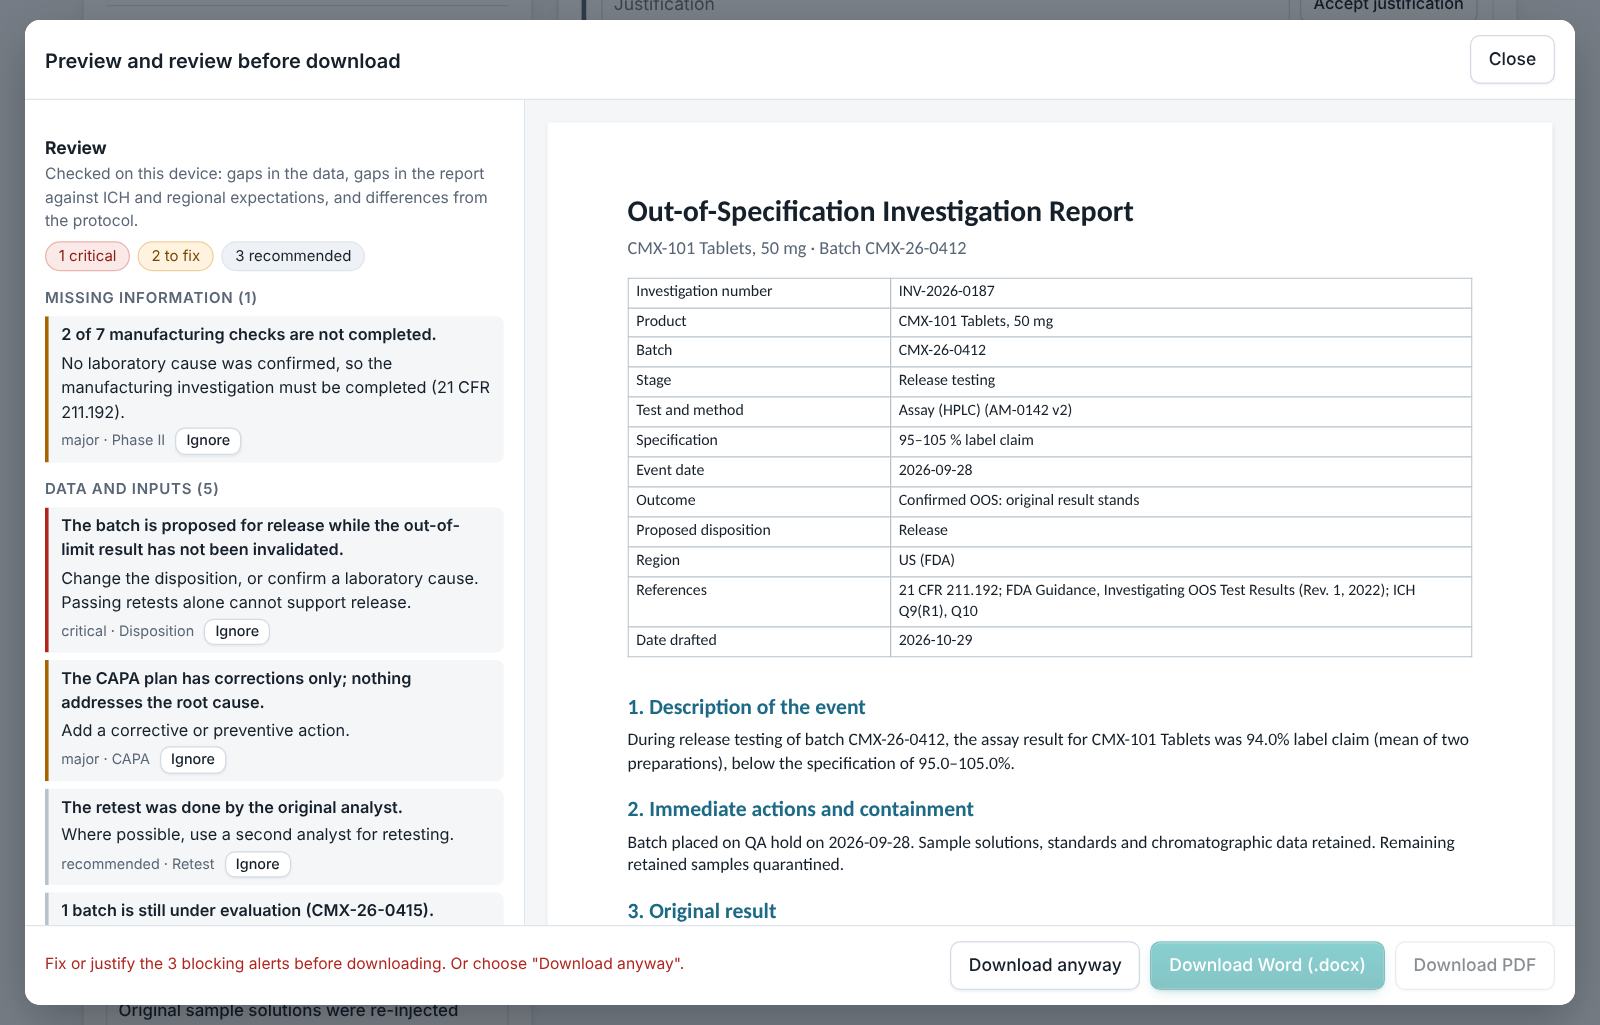
Task: Ignore the retest by original analyst alert
Action: coord(257,864)
